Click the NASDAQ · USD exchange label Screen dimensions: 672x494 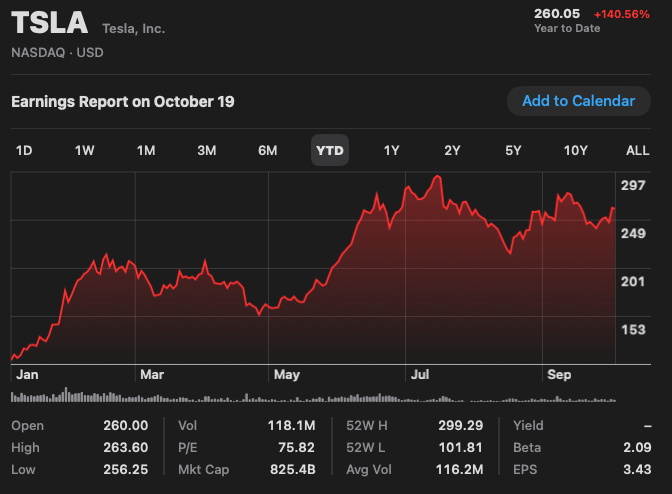57,53
